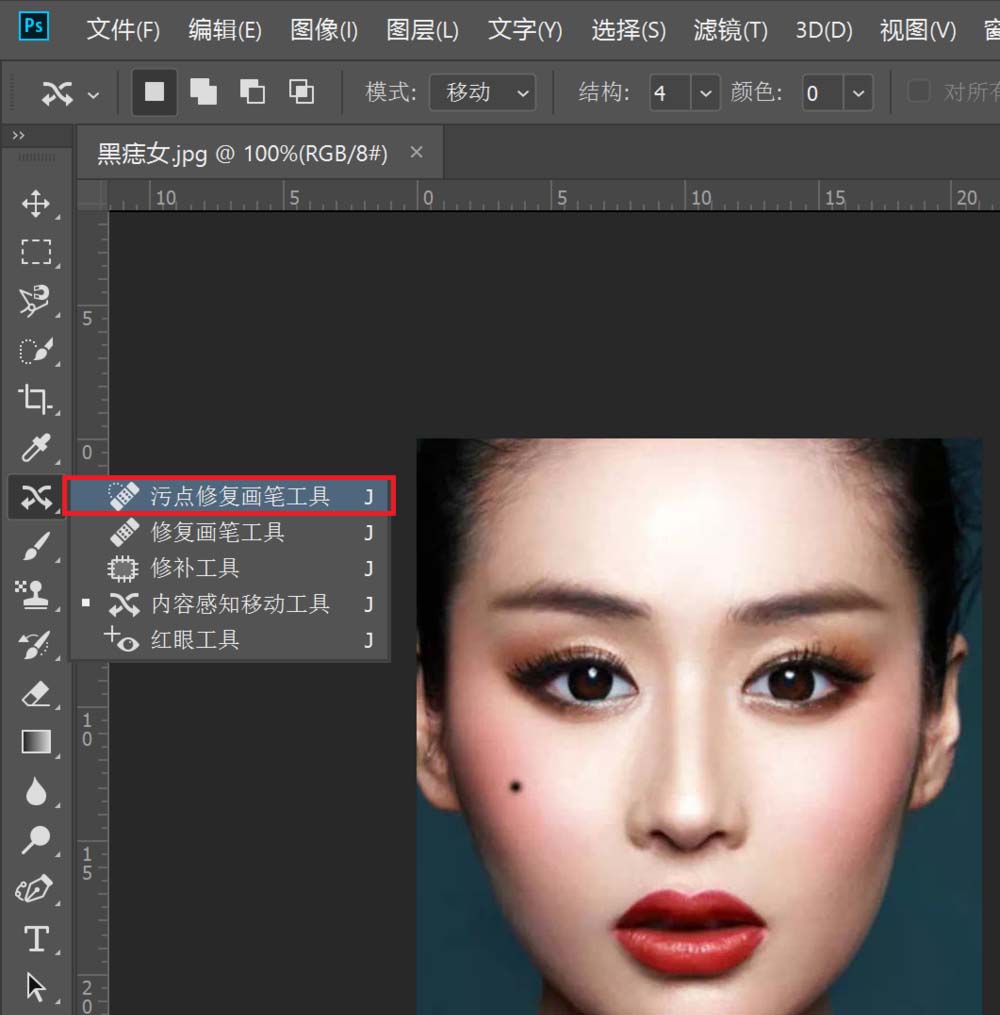
Task: Click the ruler origin corner box
Action: 93,195
